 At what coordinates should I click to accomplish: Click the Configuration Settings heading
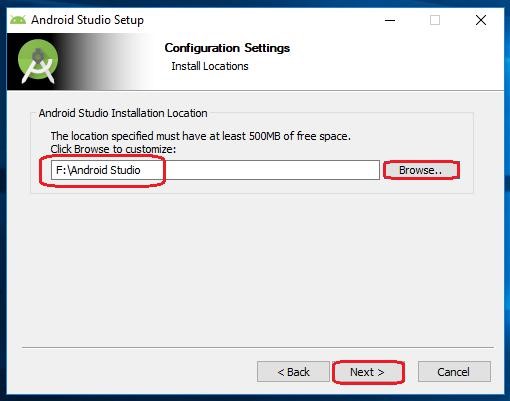[227, 48]
